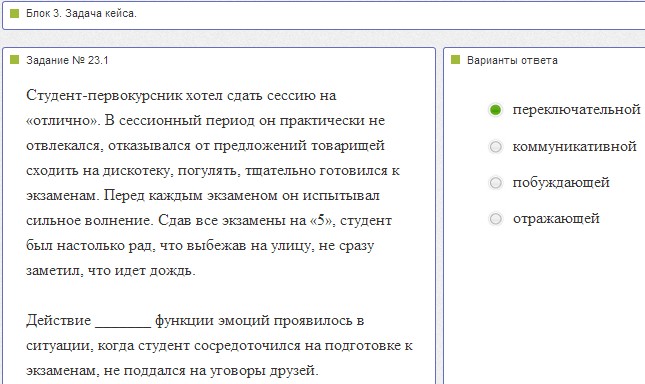Click the «переключательной» answer label
The height and width of the screenshot is (384, 645).
[576, 110]
